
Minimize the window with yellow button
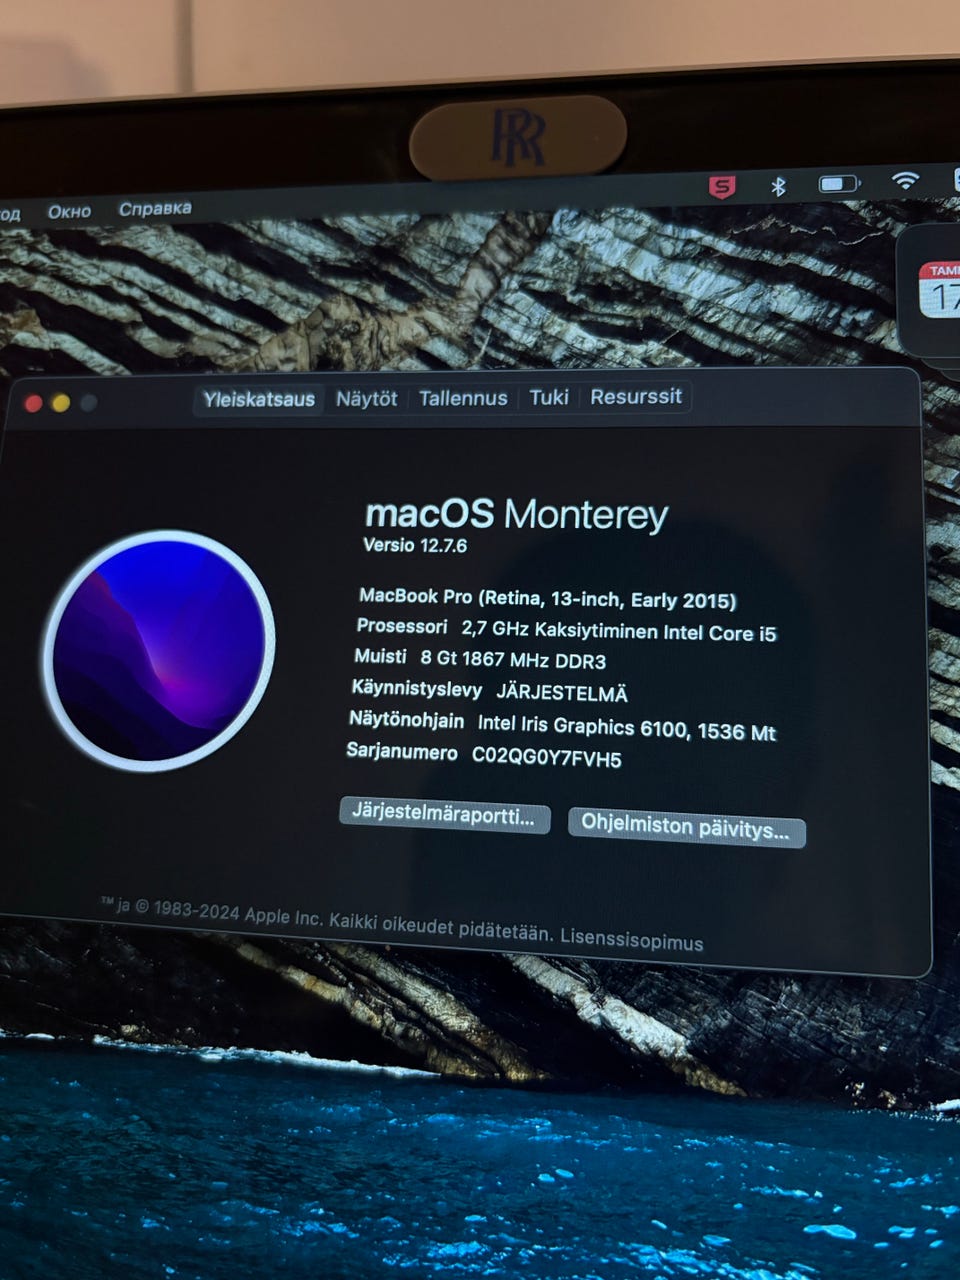[61, 402]
